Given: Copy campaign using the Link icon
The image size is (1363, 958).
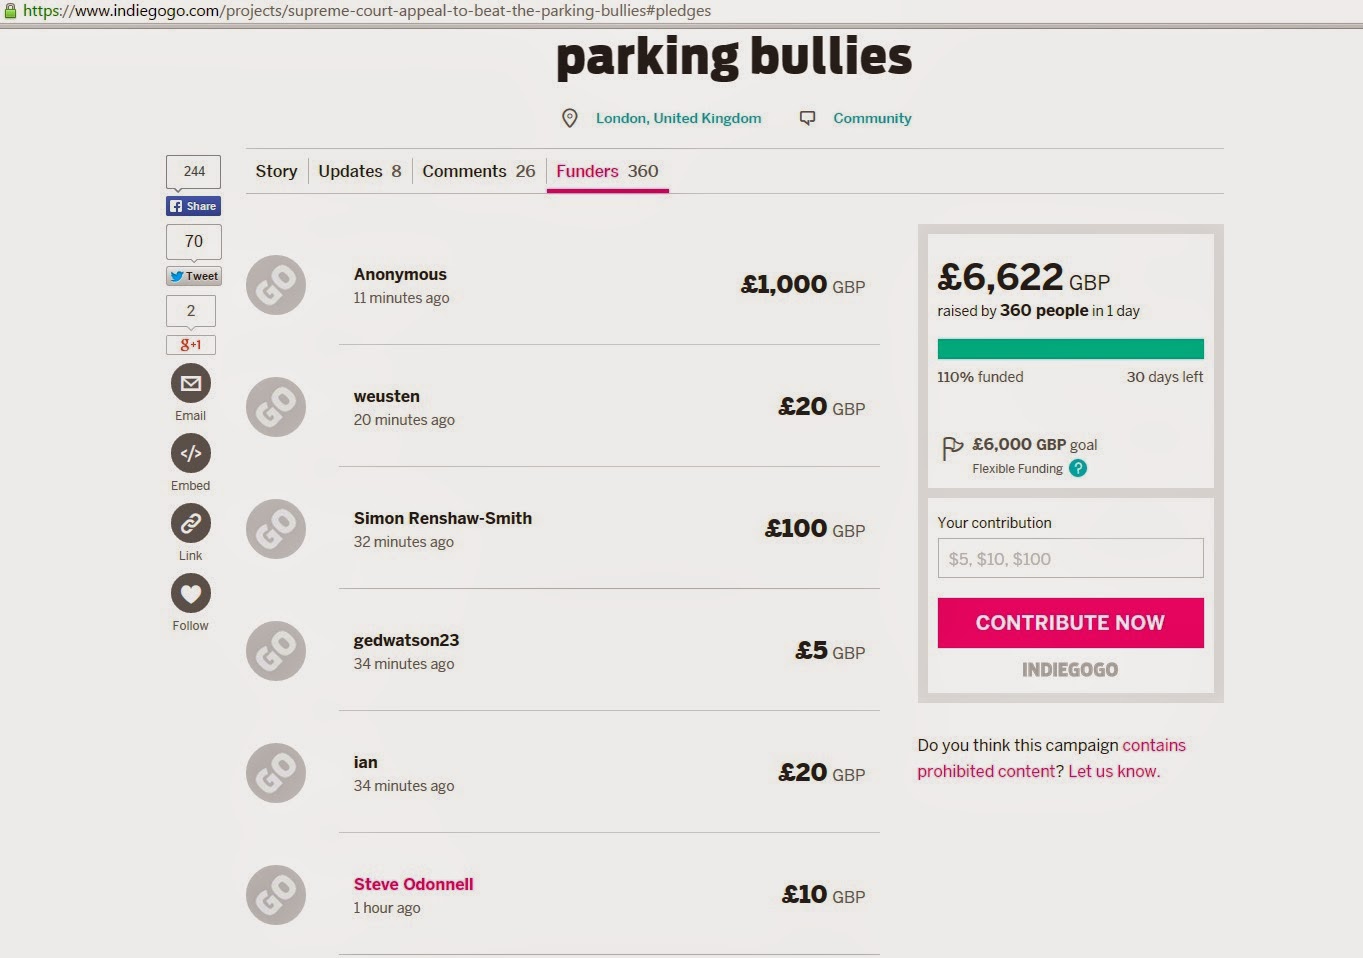Looking at the screenshot, I should (x=191, y=523).
